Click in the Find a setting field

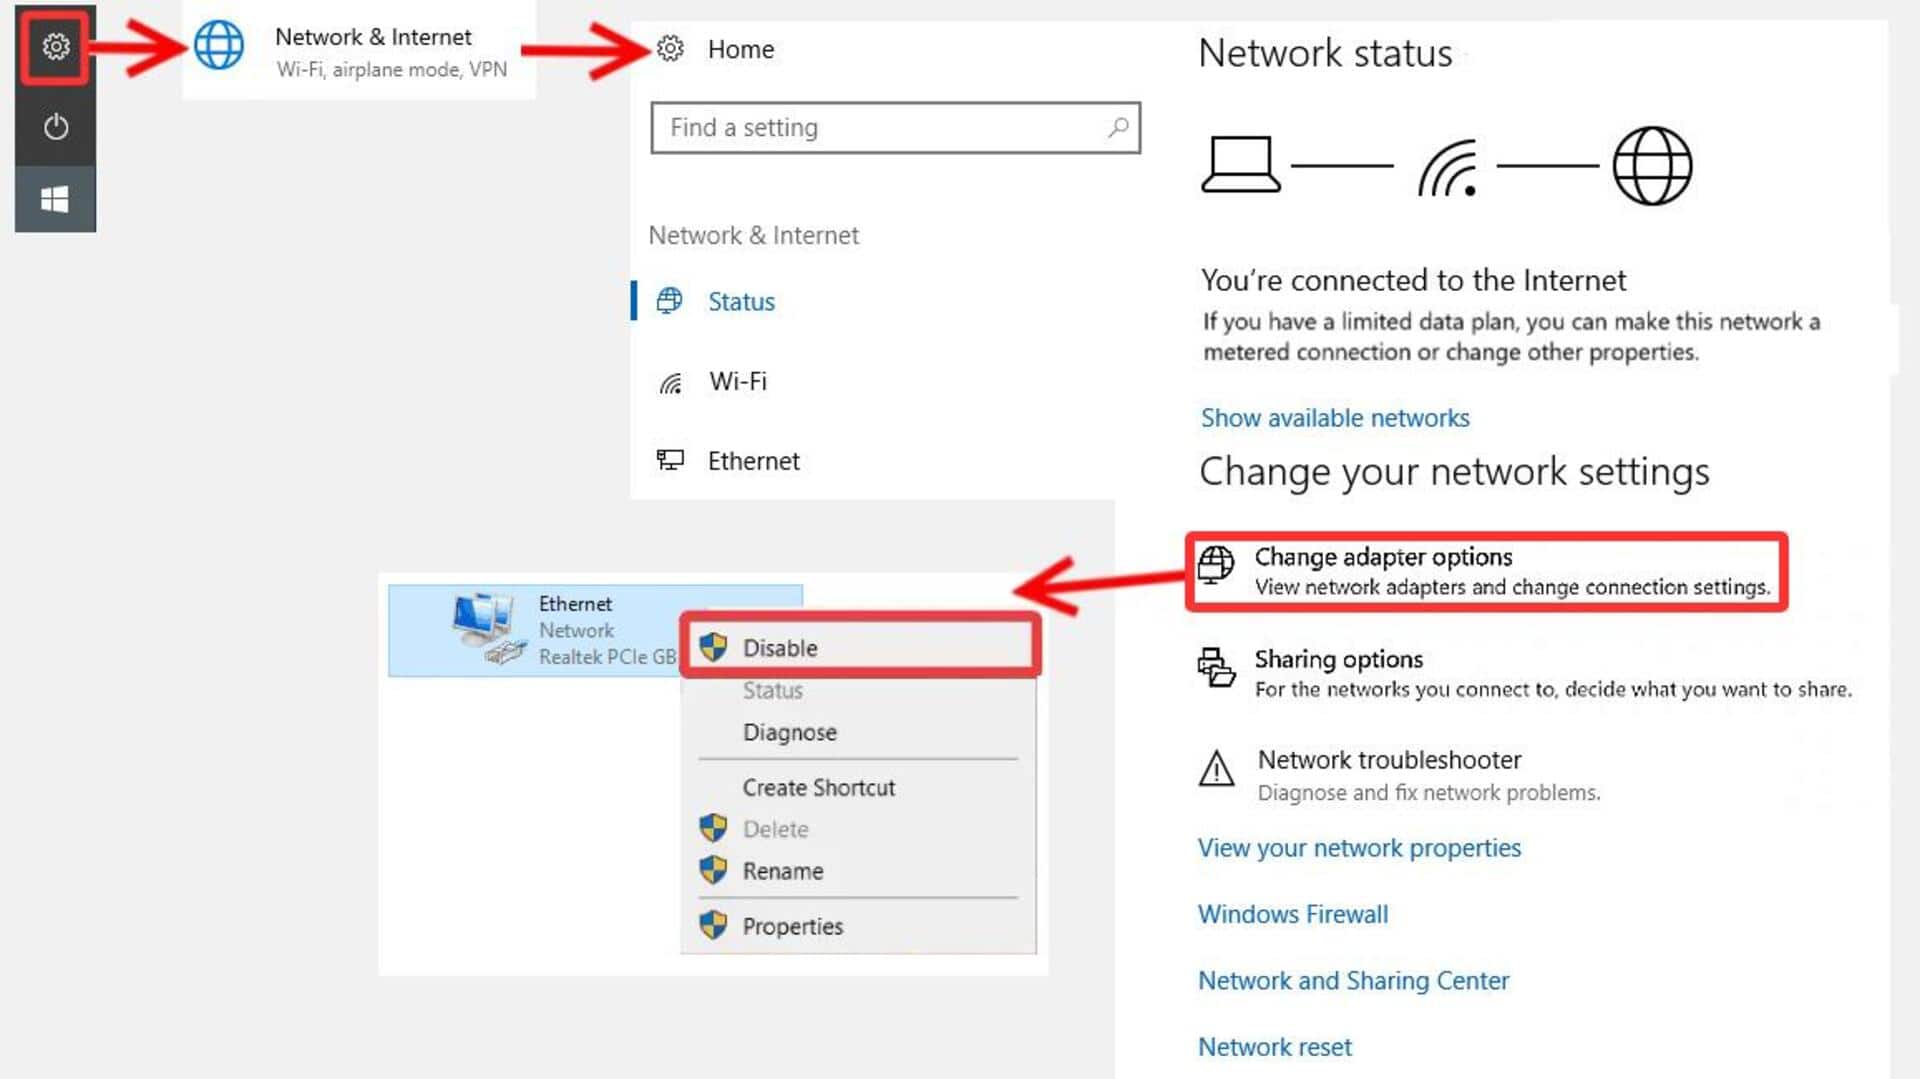tap(895, 127)
